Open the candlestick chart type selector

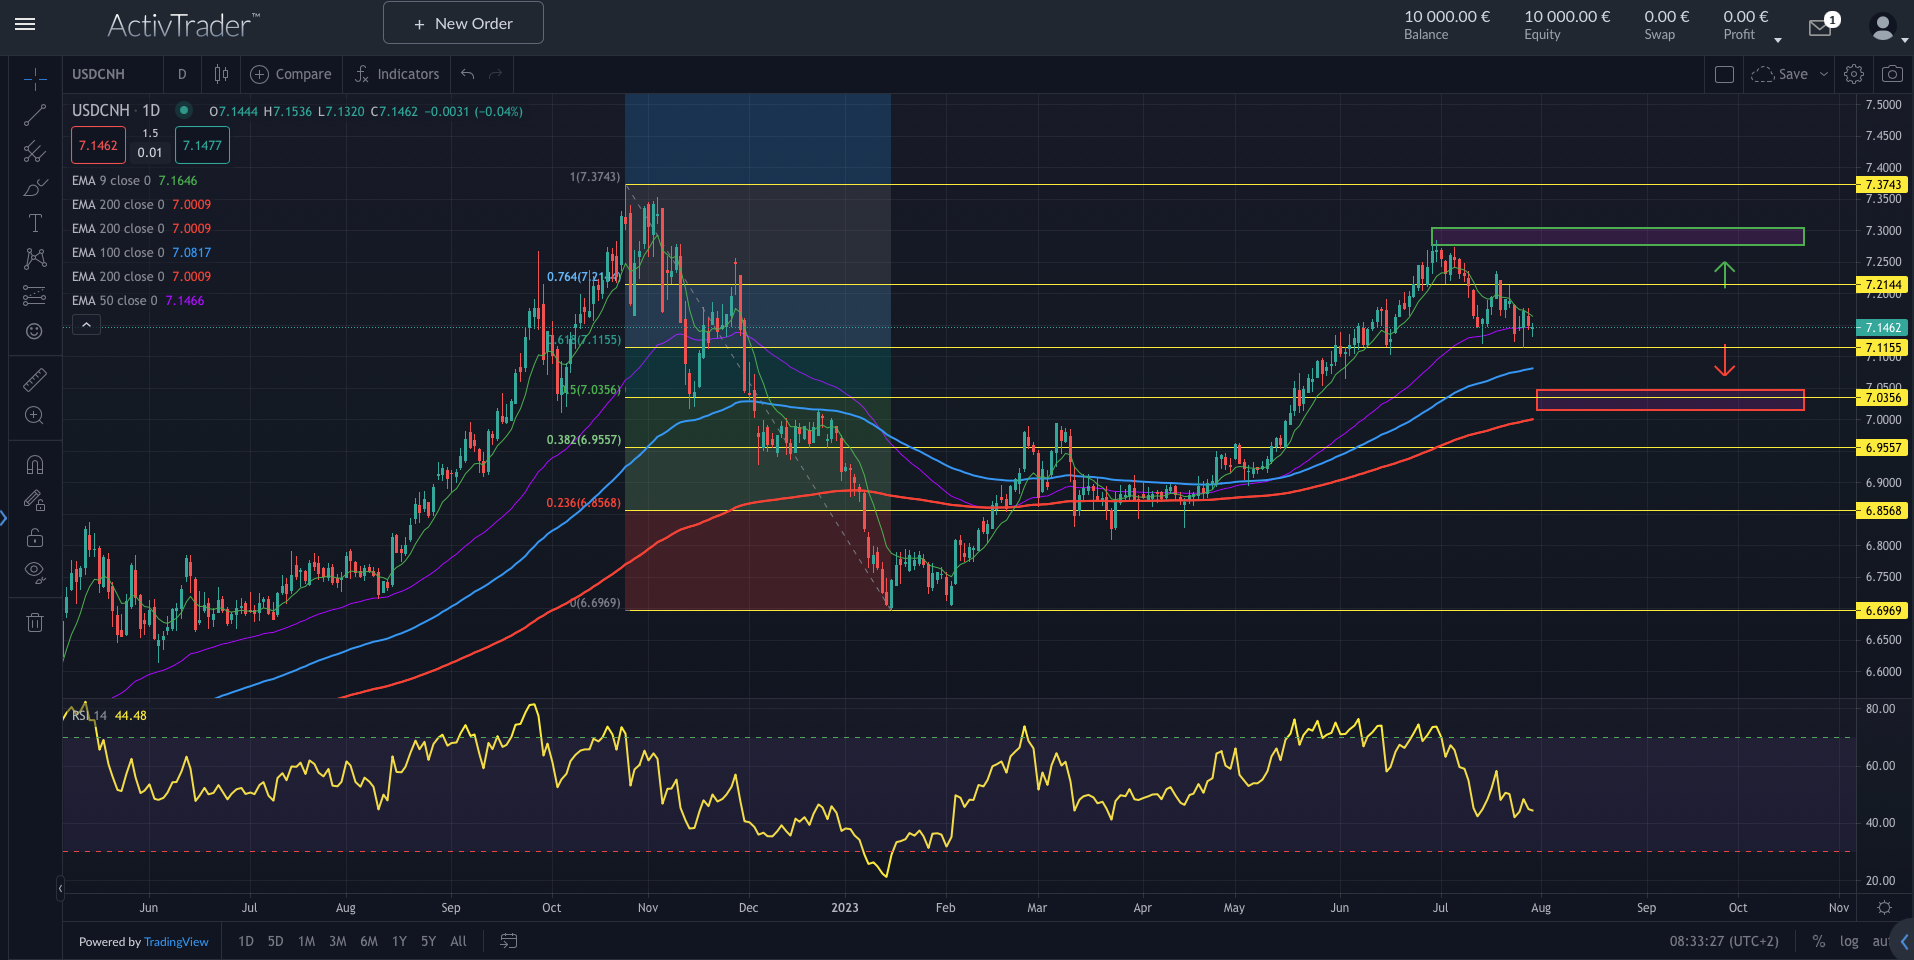220,73
